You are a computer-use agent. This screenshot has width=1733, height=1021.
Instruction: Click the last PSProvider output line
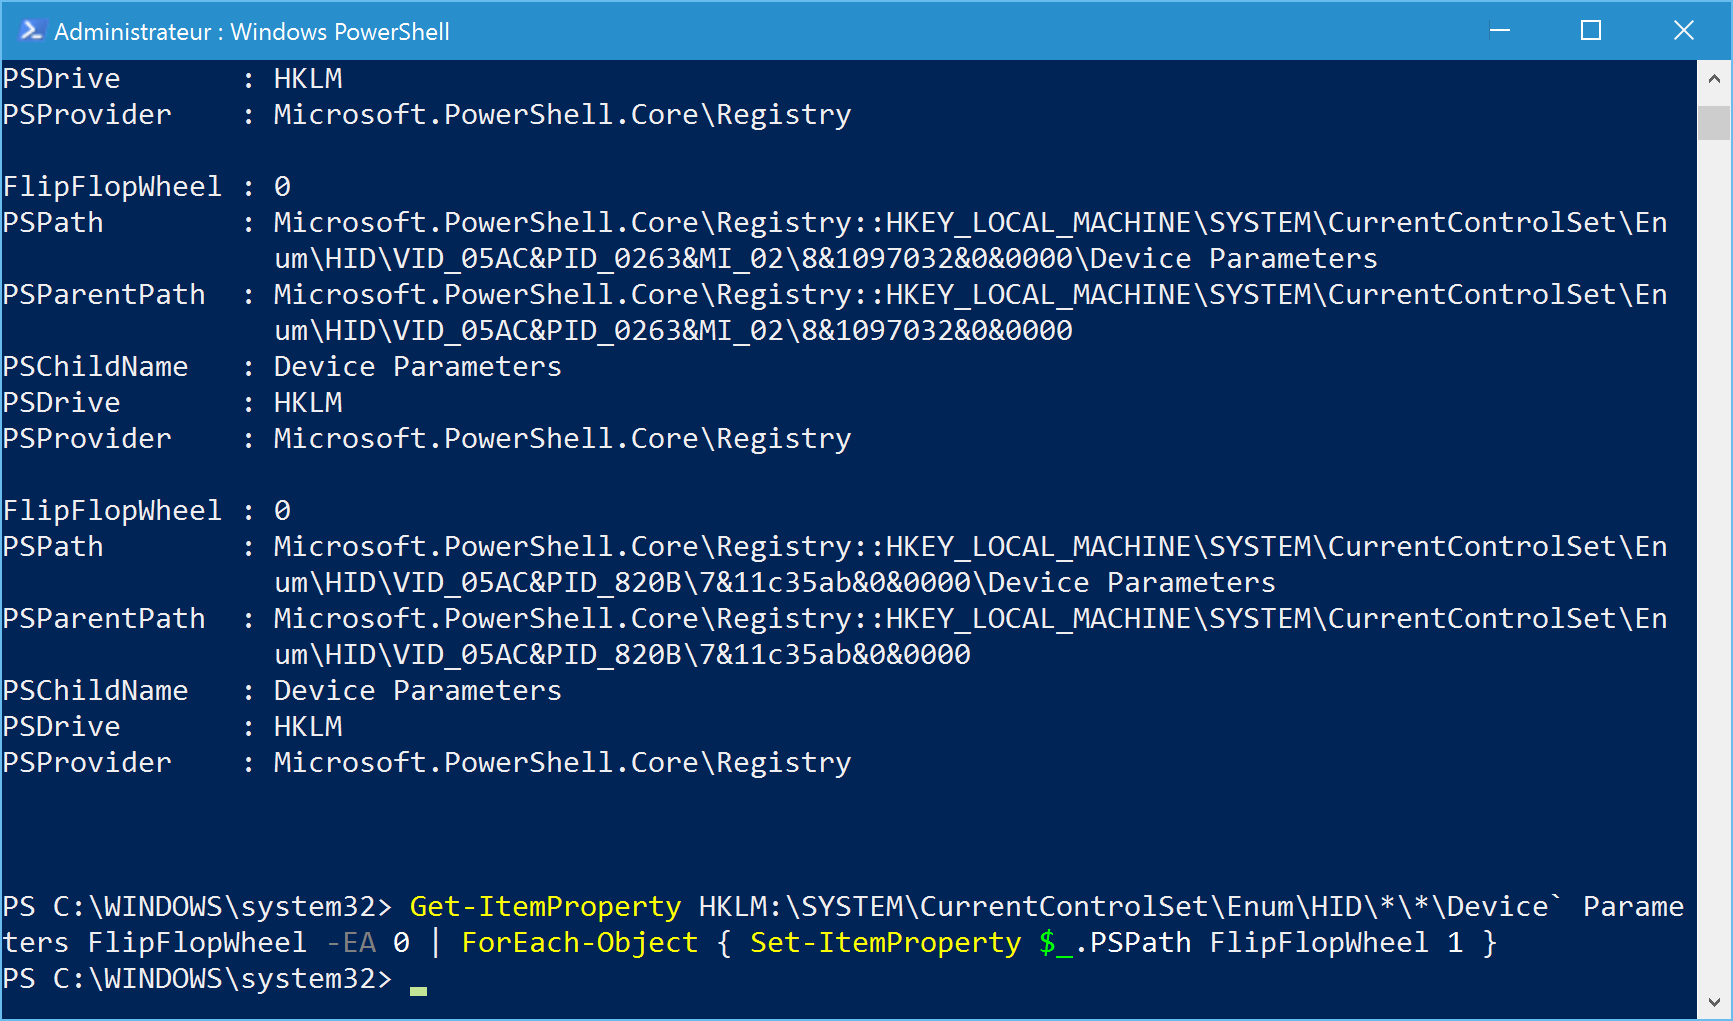[x=427, y=763]
